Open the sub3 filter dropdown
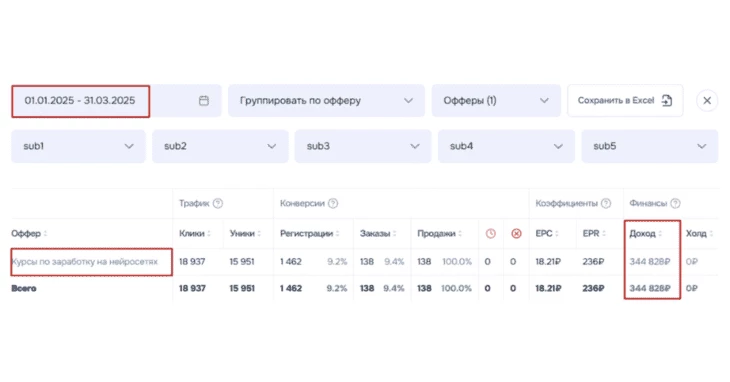Viewport: 730px width, 382px height. point(363,146)
